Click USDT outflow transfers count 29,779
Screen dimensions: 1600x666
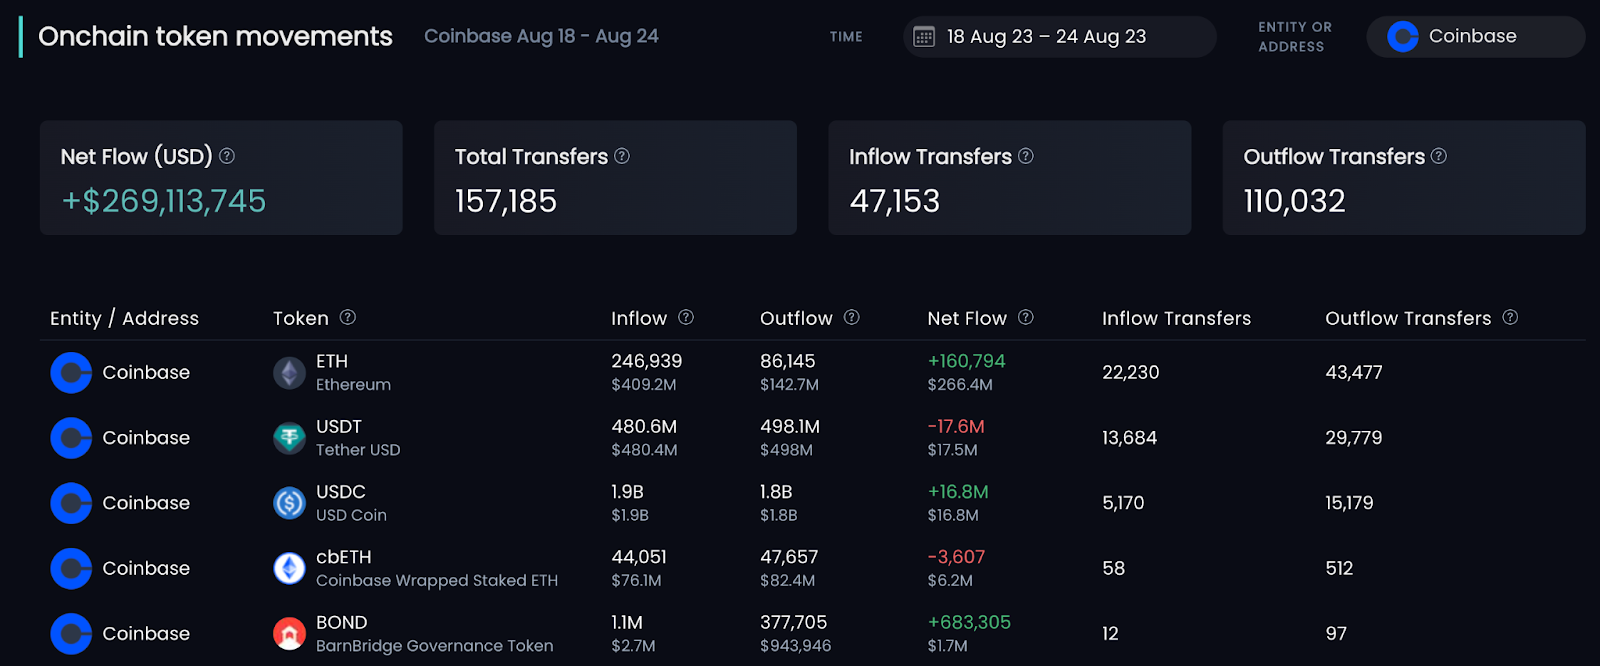1354,438
